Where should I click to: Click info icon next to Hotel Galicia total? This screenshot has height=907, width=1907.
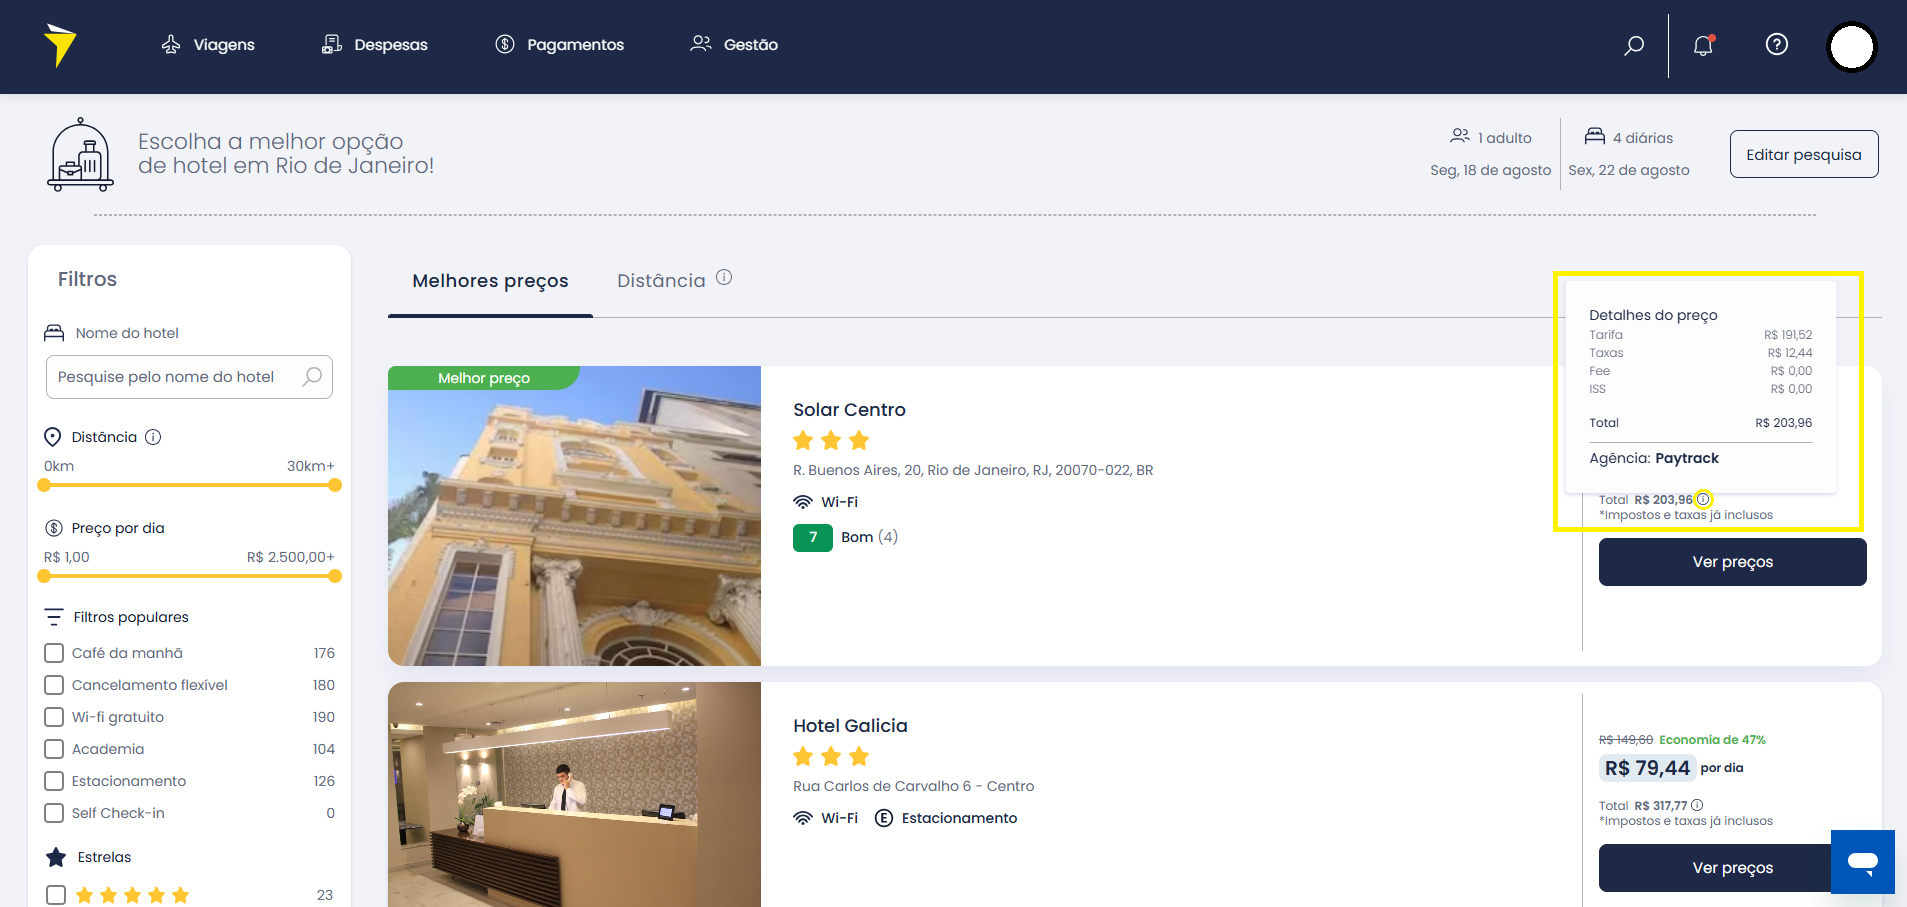click(x=1697, y=805)
